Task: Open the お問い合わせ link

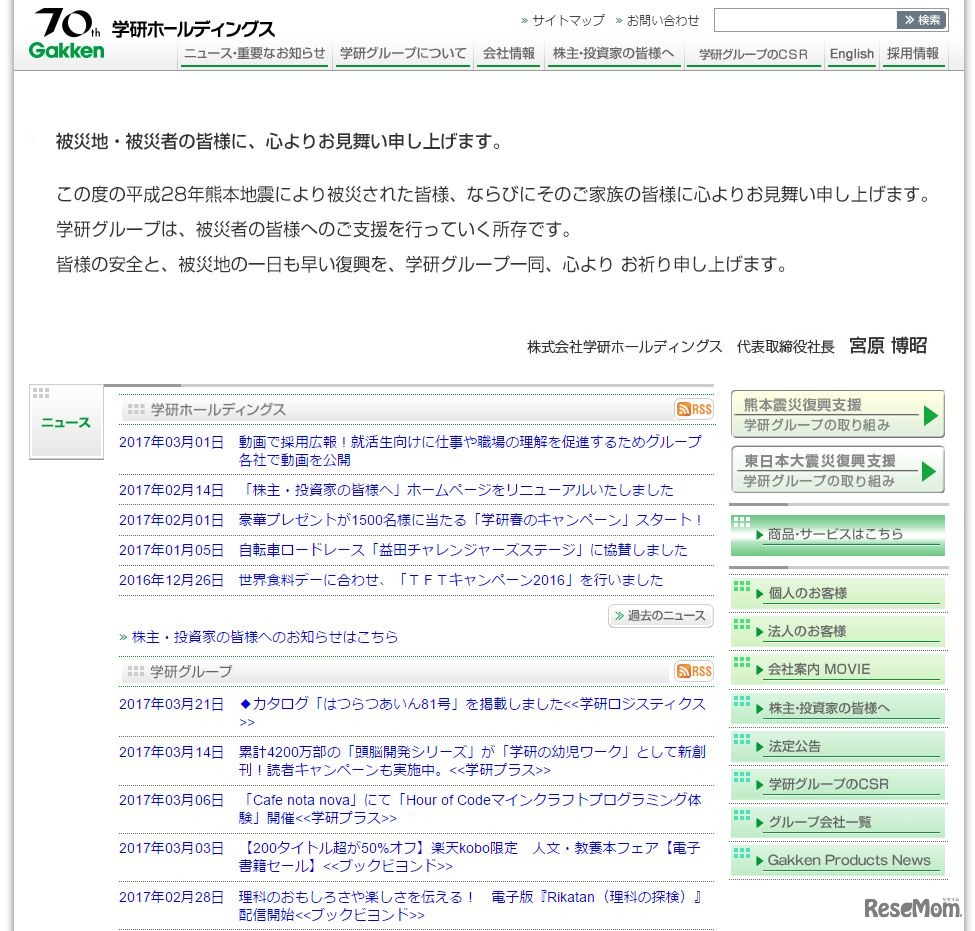Action: [x=660, y=19]
